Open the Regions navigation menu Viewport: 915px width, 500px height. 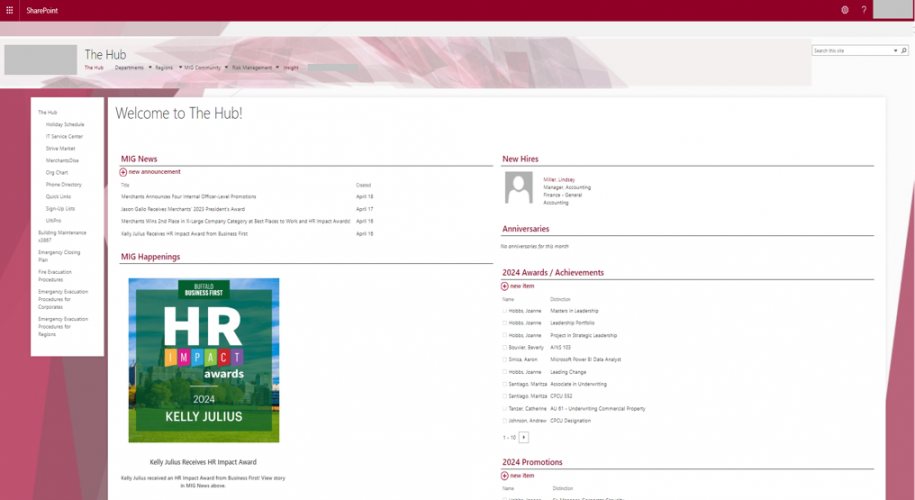pos(164,68)
